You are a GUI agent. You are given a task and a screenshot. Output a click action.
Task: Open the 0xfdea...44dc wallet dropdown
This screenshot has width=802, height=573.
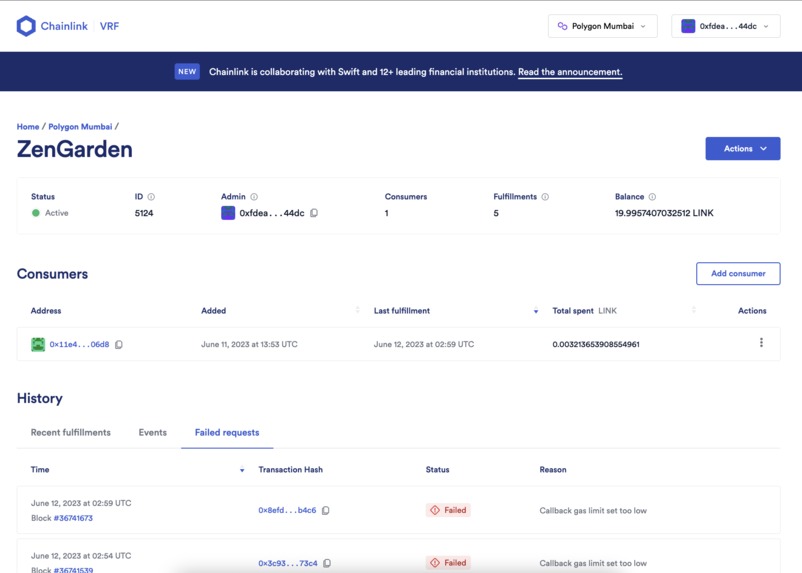point(726,26)
